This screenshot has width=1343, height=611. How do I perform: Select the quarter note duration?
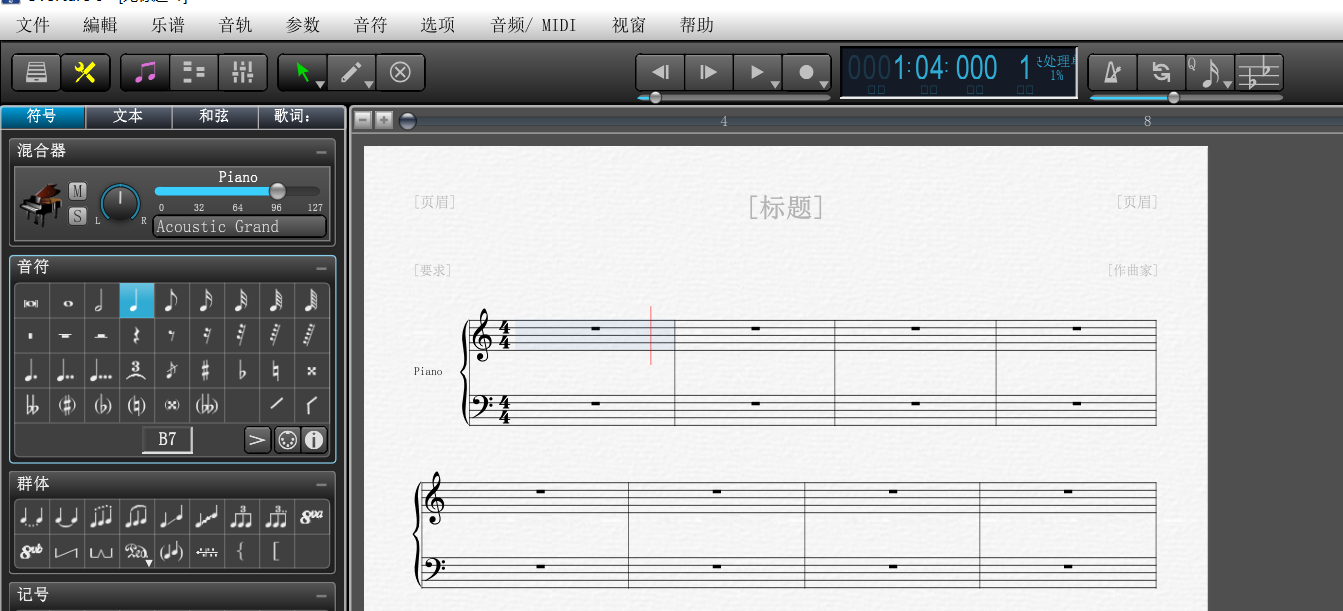[x=137, y=302]
